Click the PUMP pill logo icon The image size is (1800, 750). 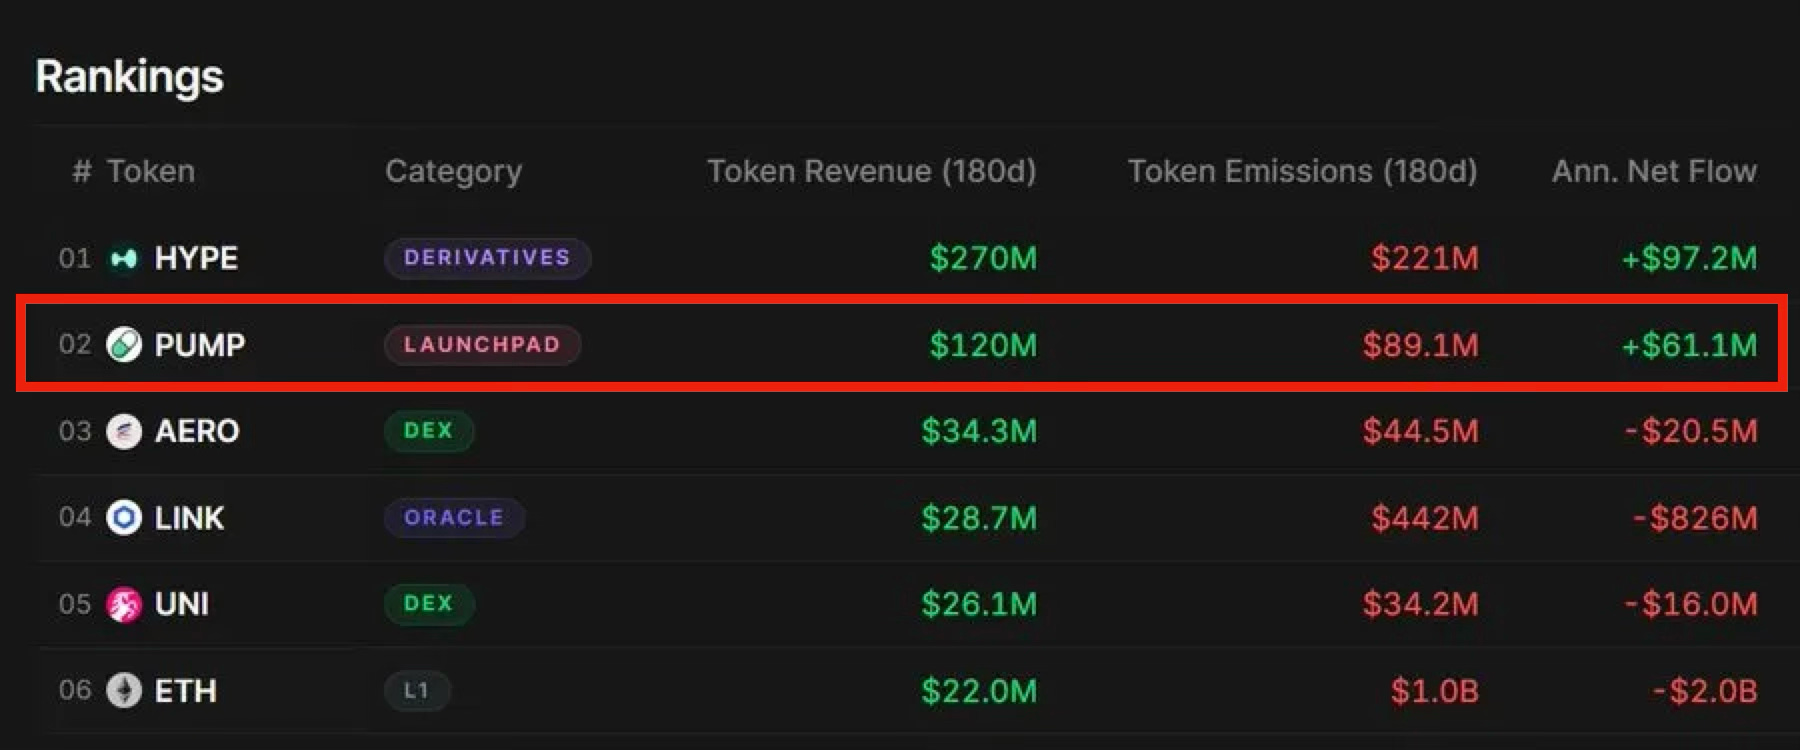tap(124, 345)
